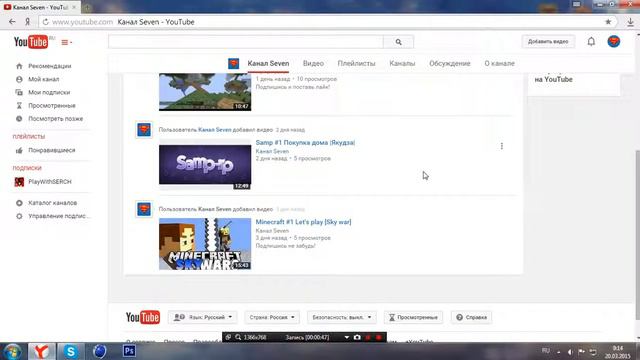Image resolution: width=640 pixels, height=360 pixels.
Task: Reload the page with refresh icon
Action: [46, 22]
